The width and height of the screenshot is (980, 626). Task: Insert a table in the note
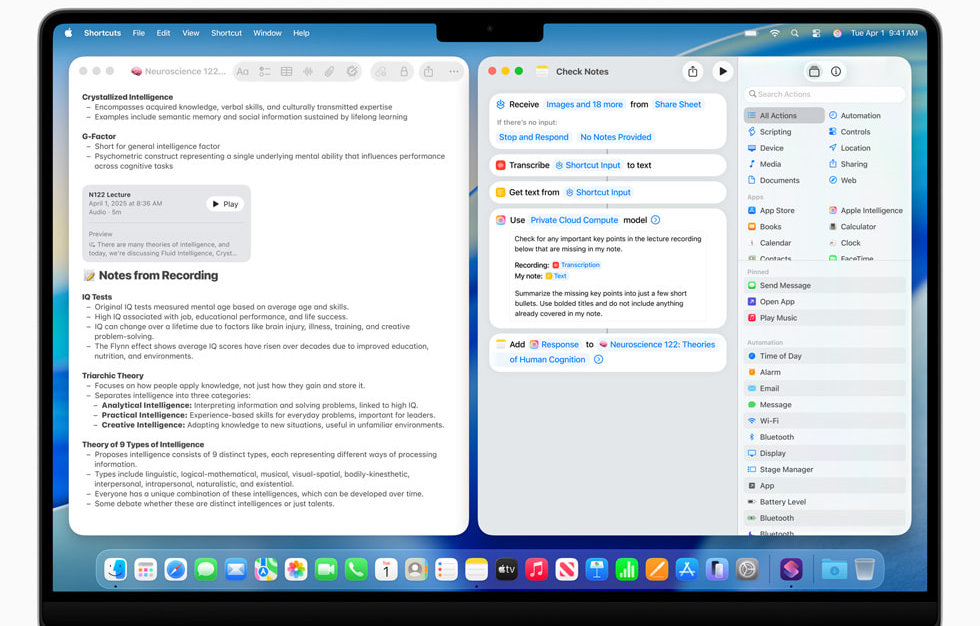tap(287, 72)
